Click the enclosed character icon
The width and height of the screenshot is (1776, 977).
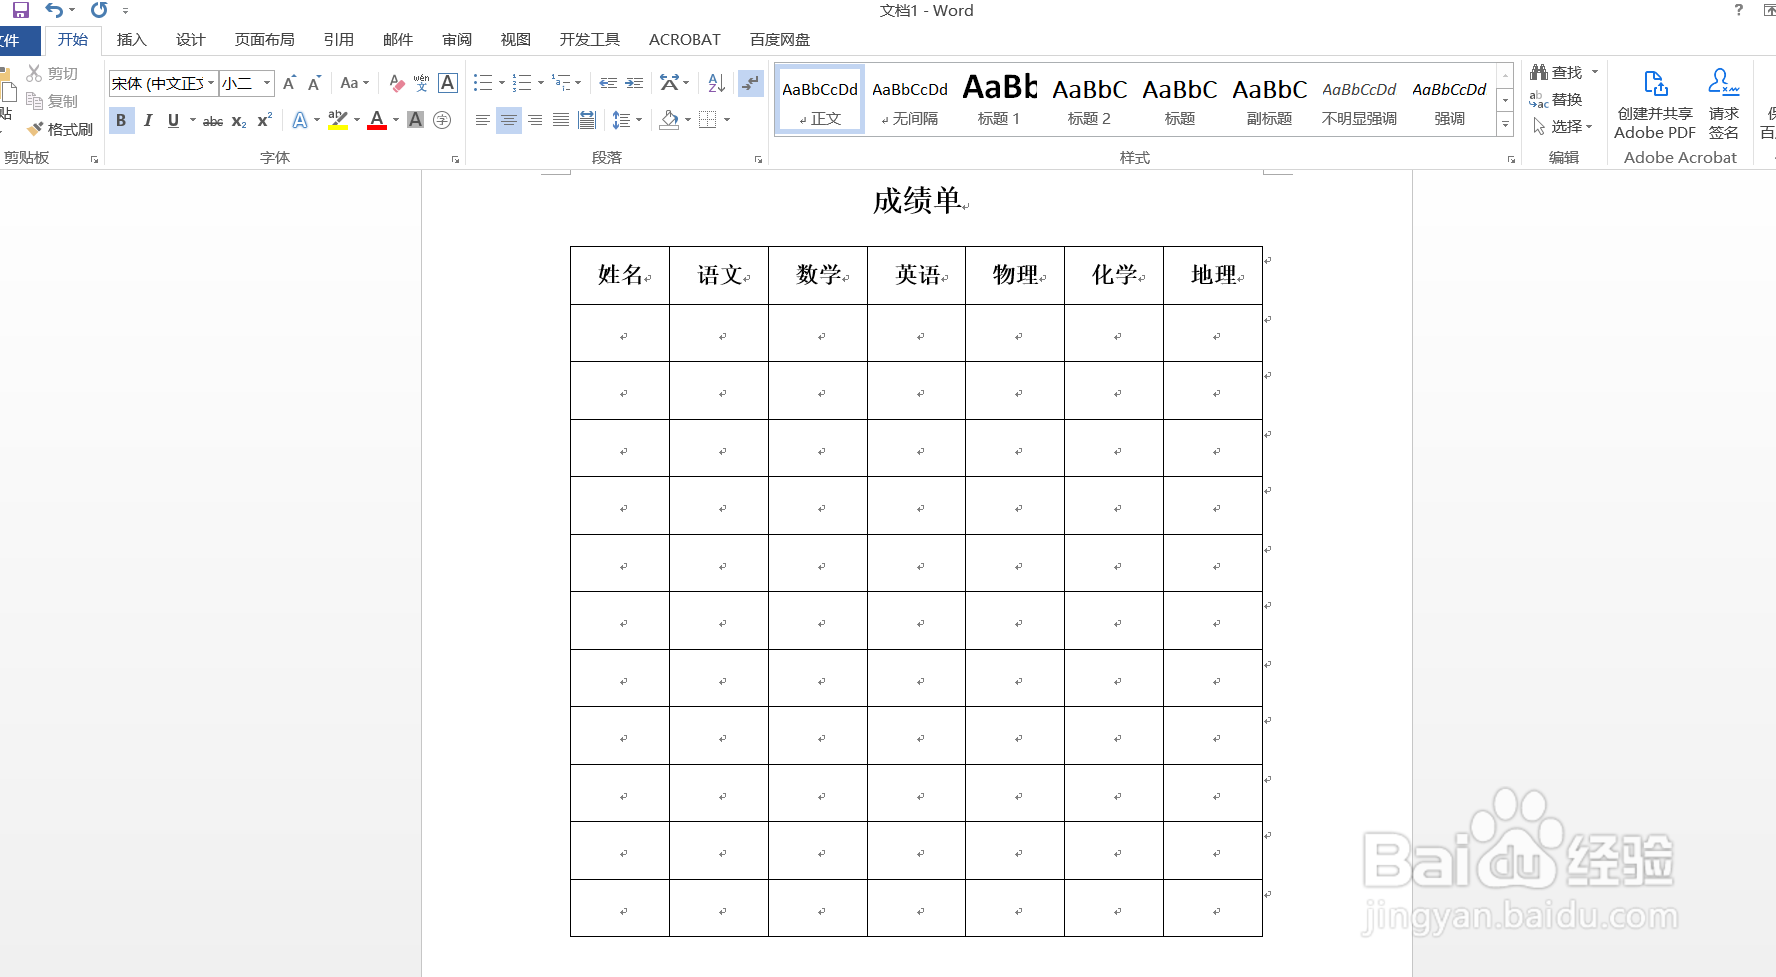click(442, 120)
